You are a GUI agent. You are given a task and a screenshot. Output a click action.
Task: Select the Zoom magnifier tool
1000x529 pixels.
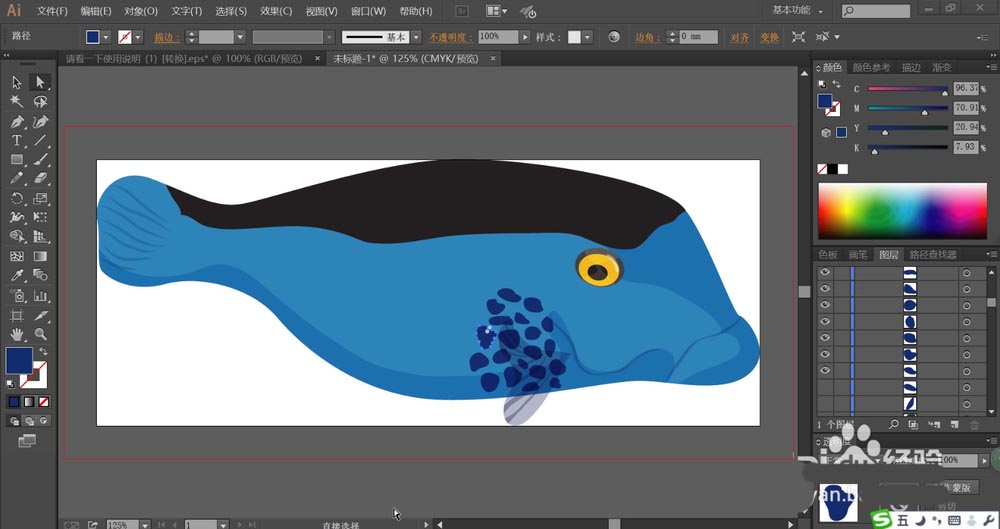pos(41,333)
